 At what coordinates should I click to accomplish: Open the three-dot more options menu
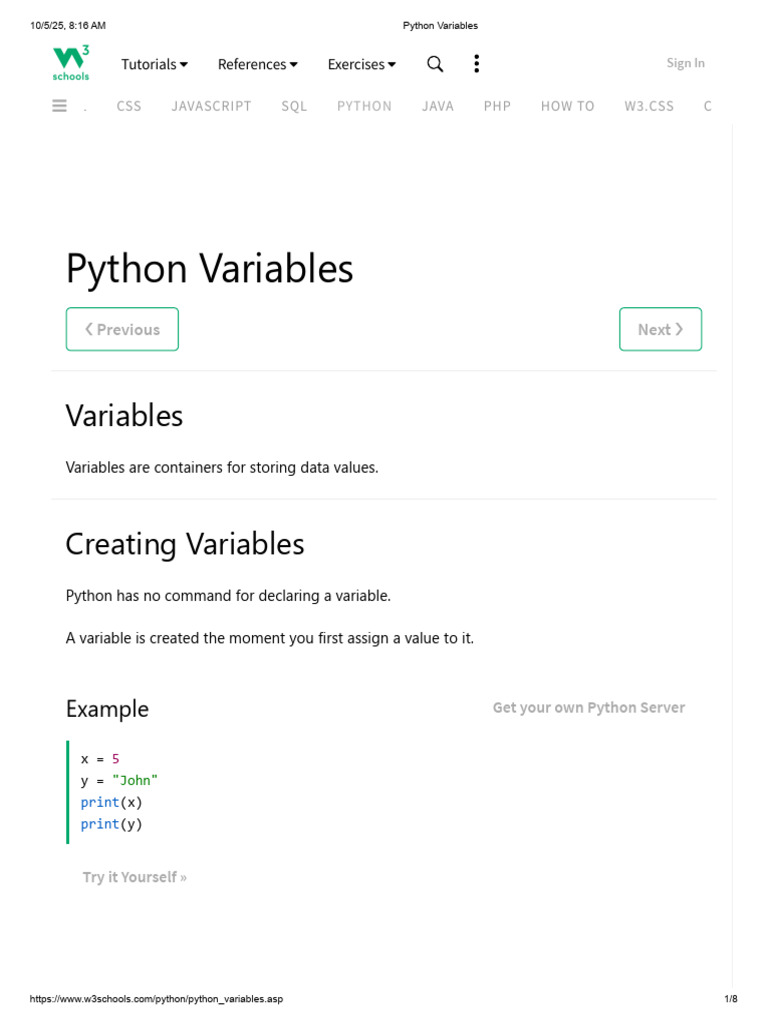click(x=477, y=63)
